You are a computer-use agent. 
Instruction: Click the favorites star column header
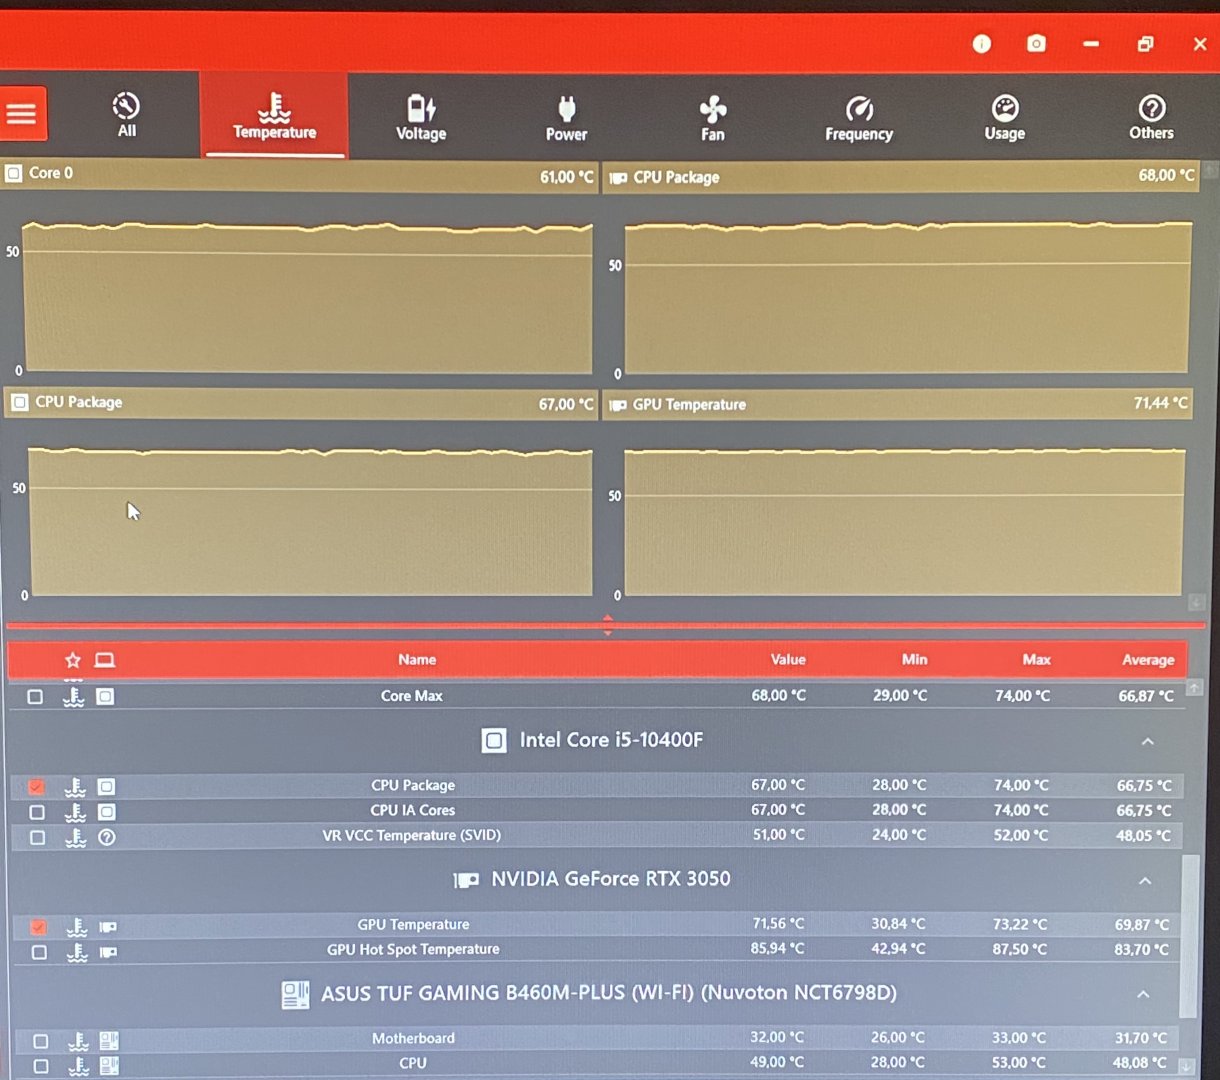point(72,660)
